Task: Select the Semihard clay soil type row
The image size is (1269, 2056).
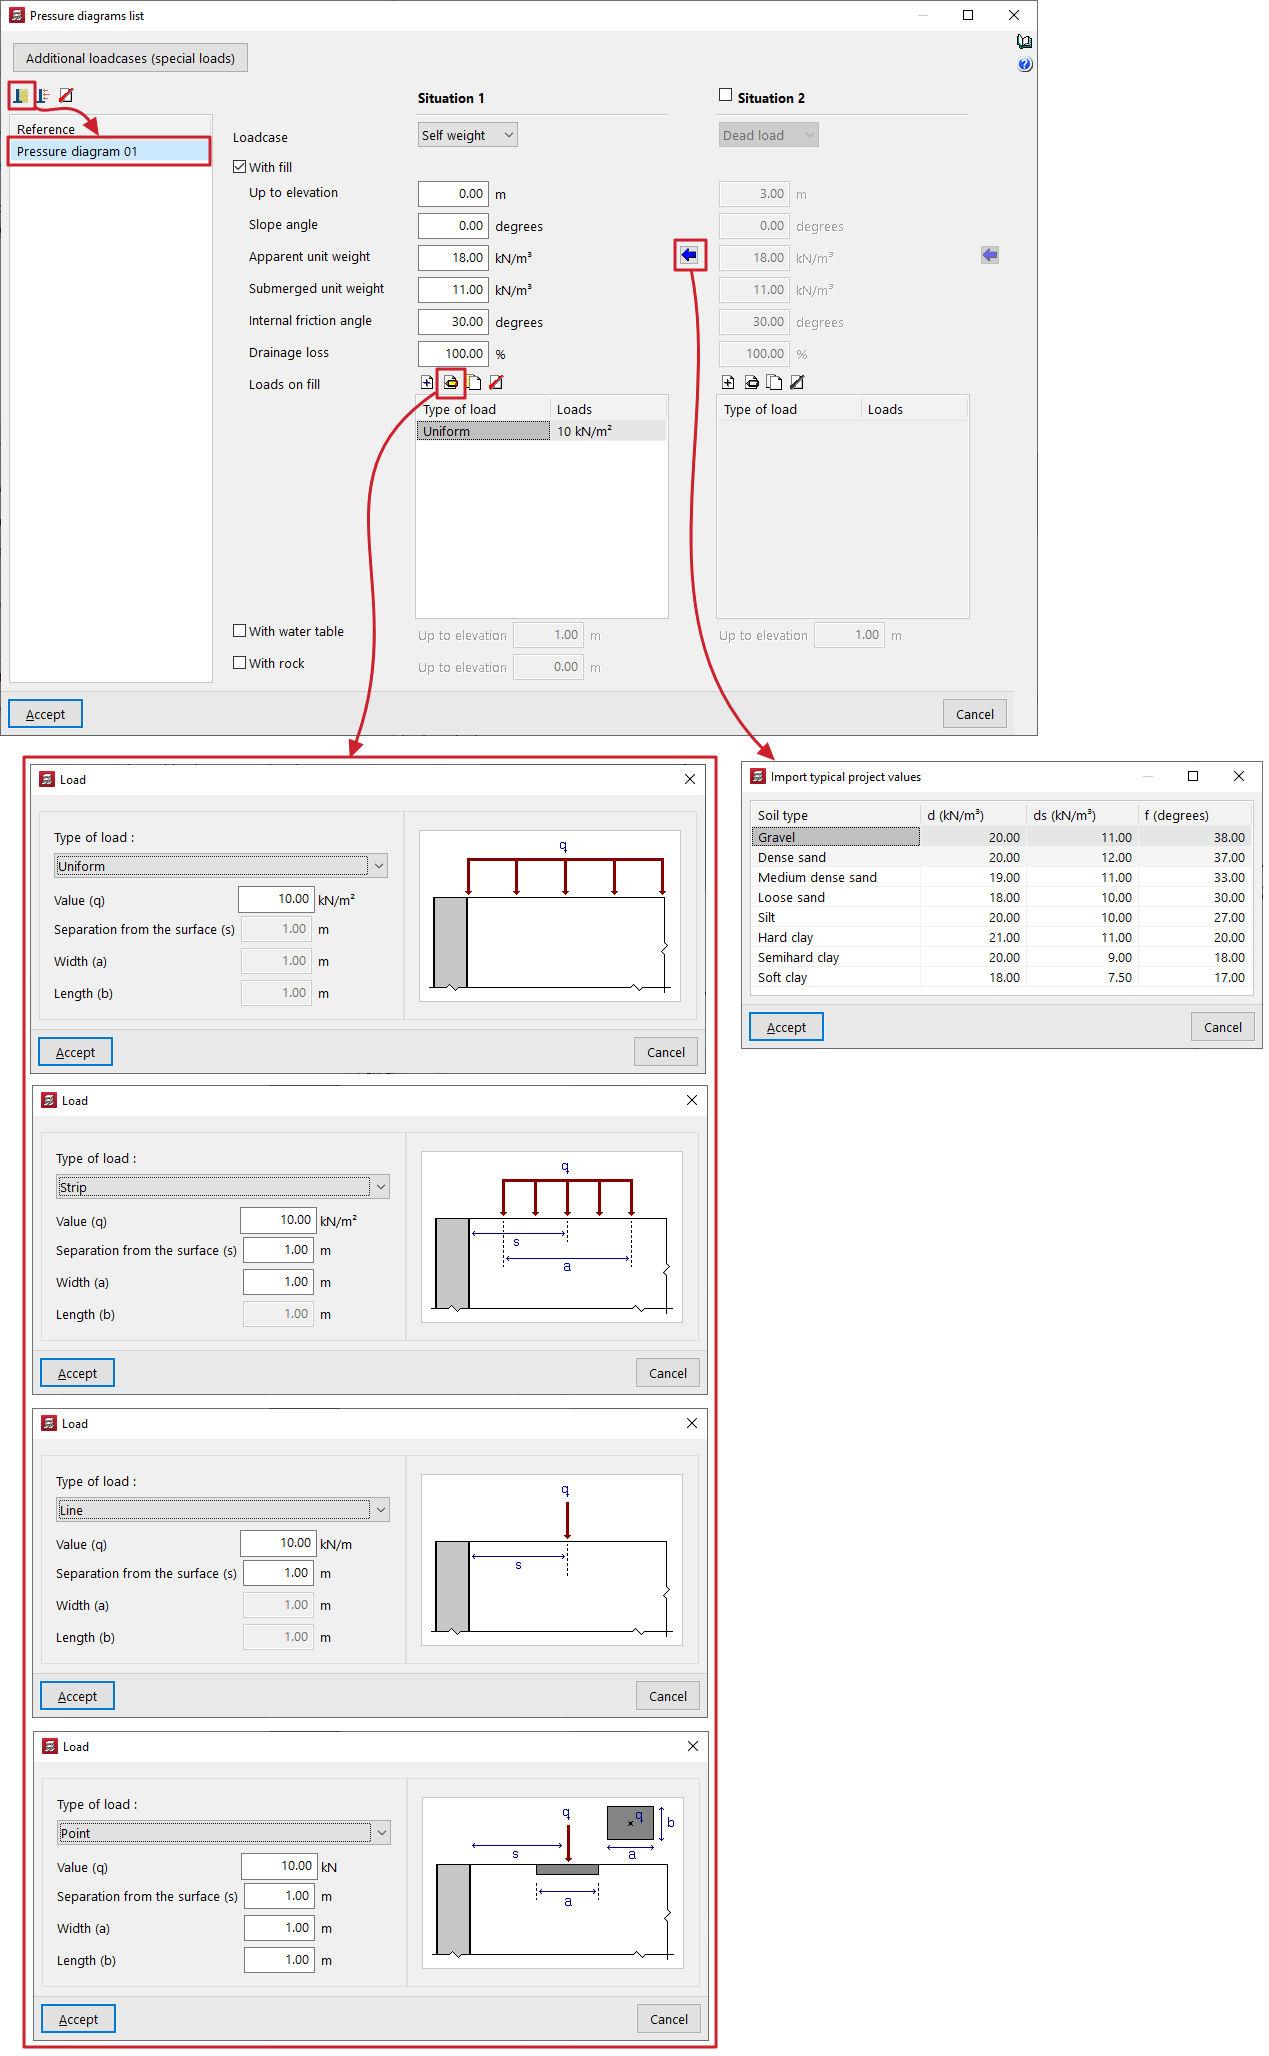Action: [1001, 957]
